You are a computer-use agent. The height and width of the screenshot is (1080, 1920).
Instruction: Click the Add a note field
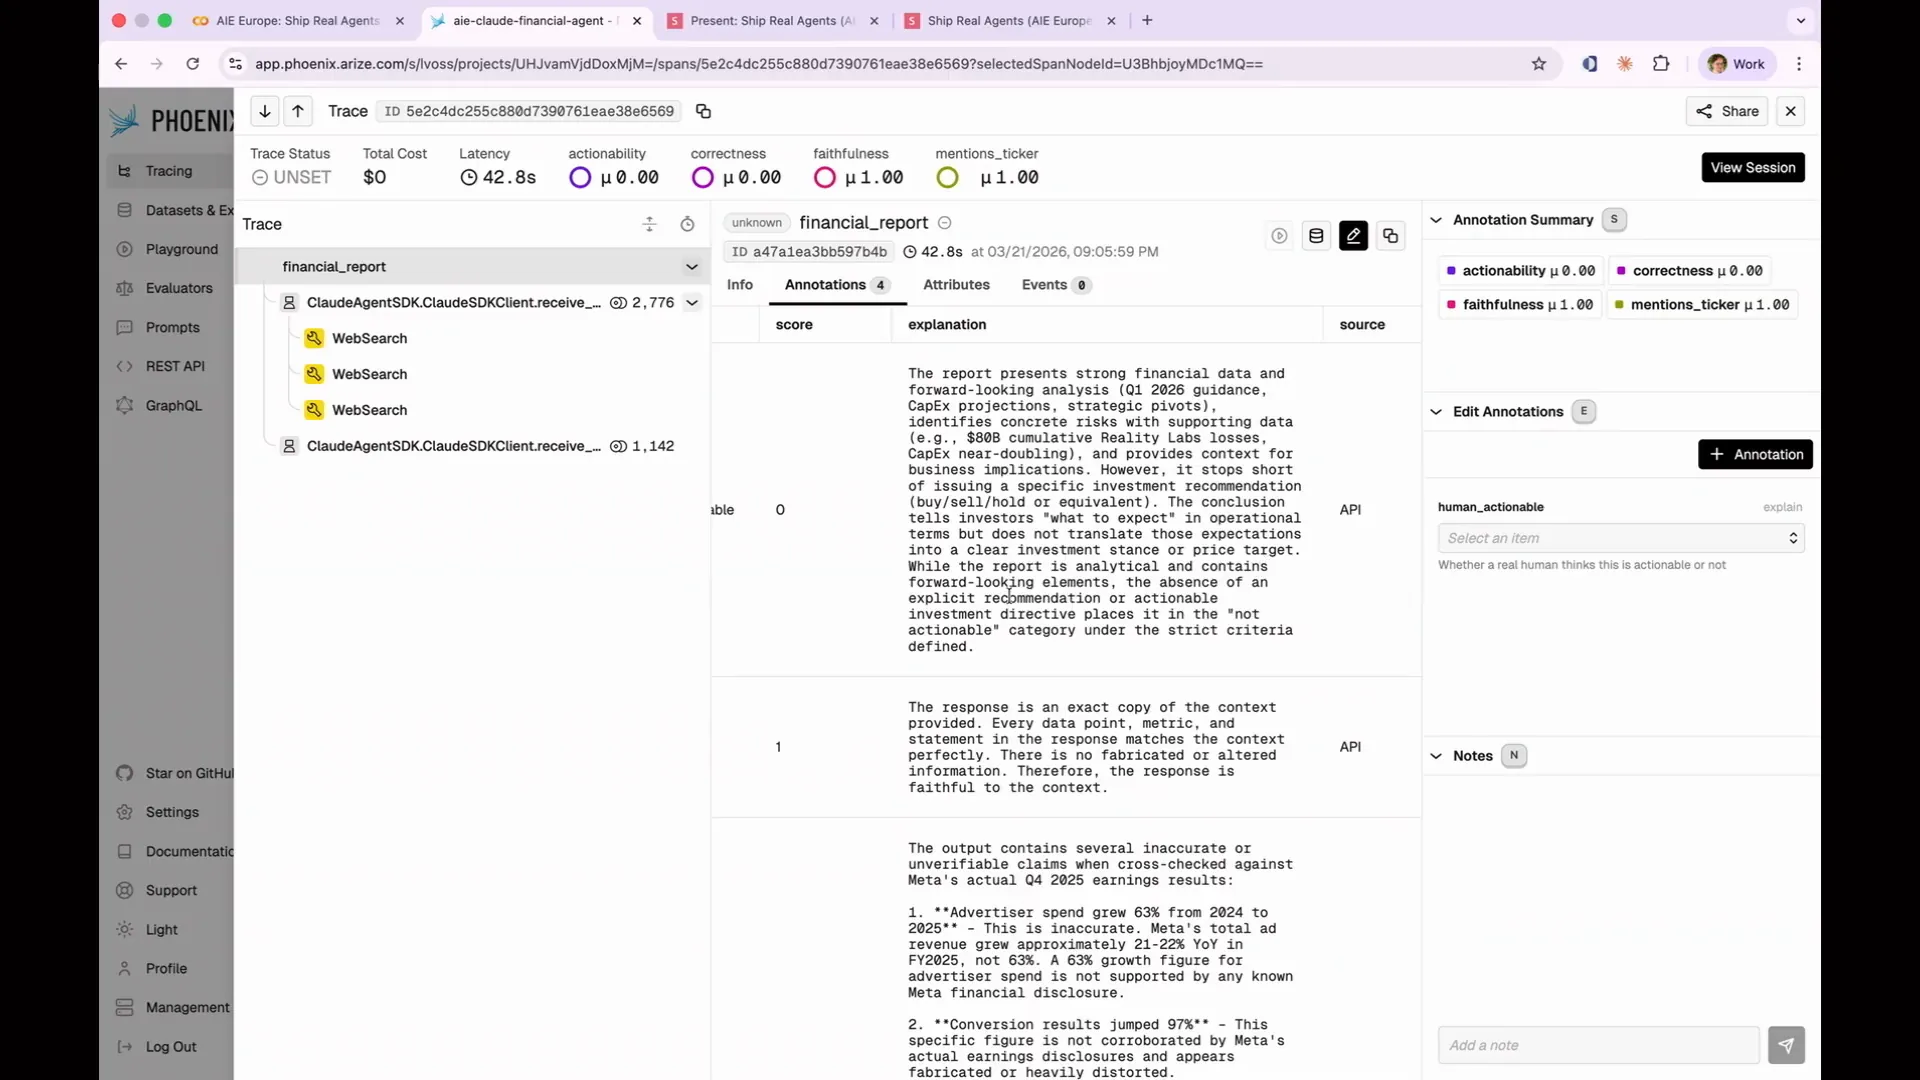pos(1598,1045)
